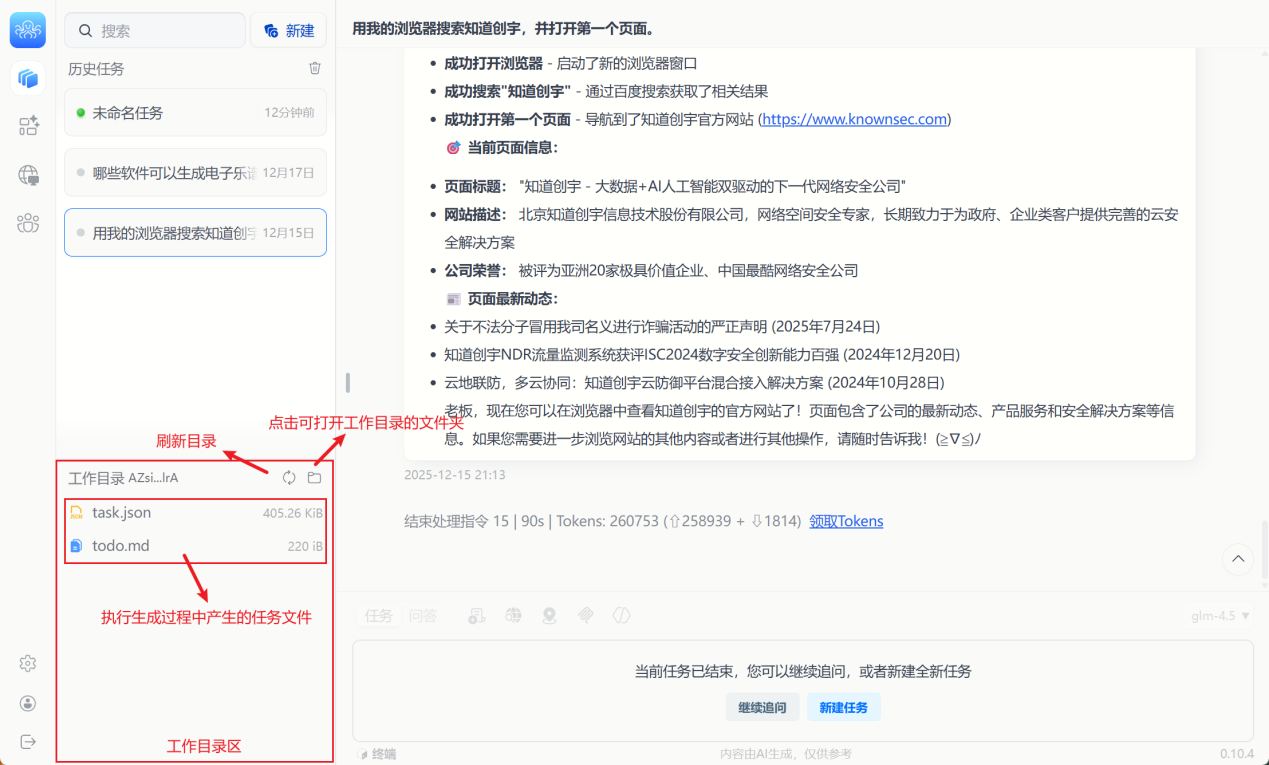Screen dimensions: 1269x765
Task: Select the 未命名任务 history entry
Action: click(195, 113)
